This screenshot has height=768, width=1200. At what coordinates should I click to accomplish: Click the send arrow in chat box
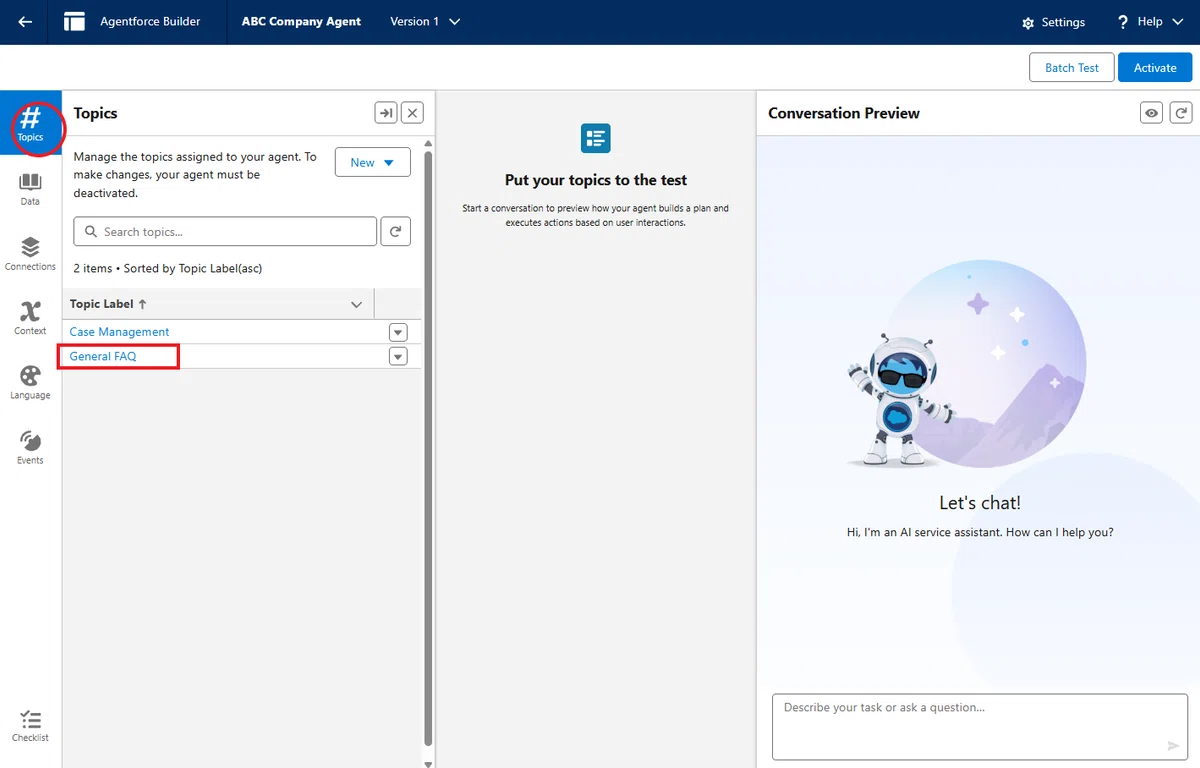tap(1173, 746)
